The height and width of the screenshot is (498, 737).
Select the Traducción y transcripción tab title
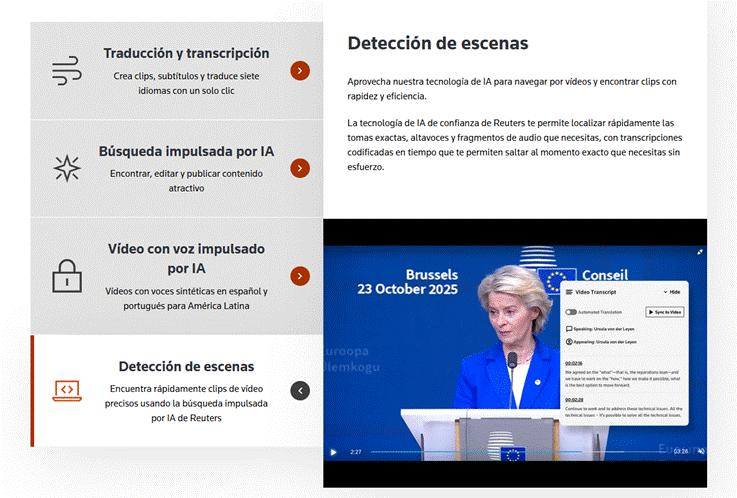[186, 53]
